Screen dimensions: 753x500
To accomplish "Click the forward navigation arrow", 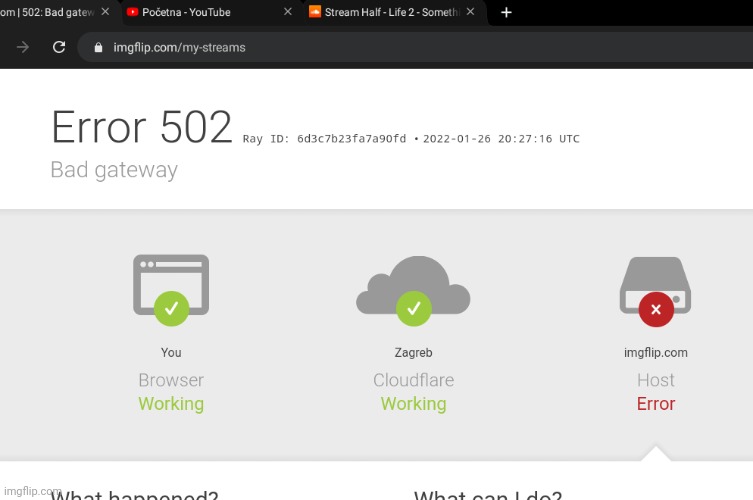I will point(23,47).
